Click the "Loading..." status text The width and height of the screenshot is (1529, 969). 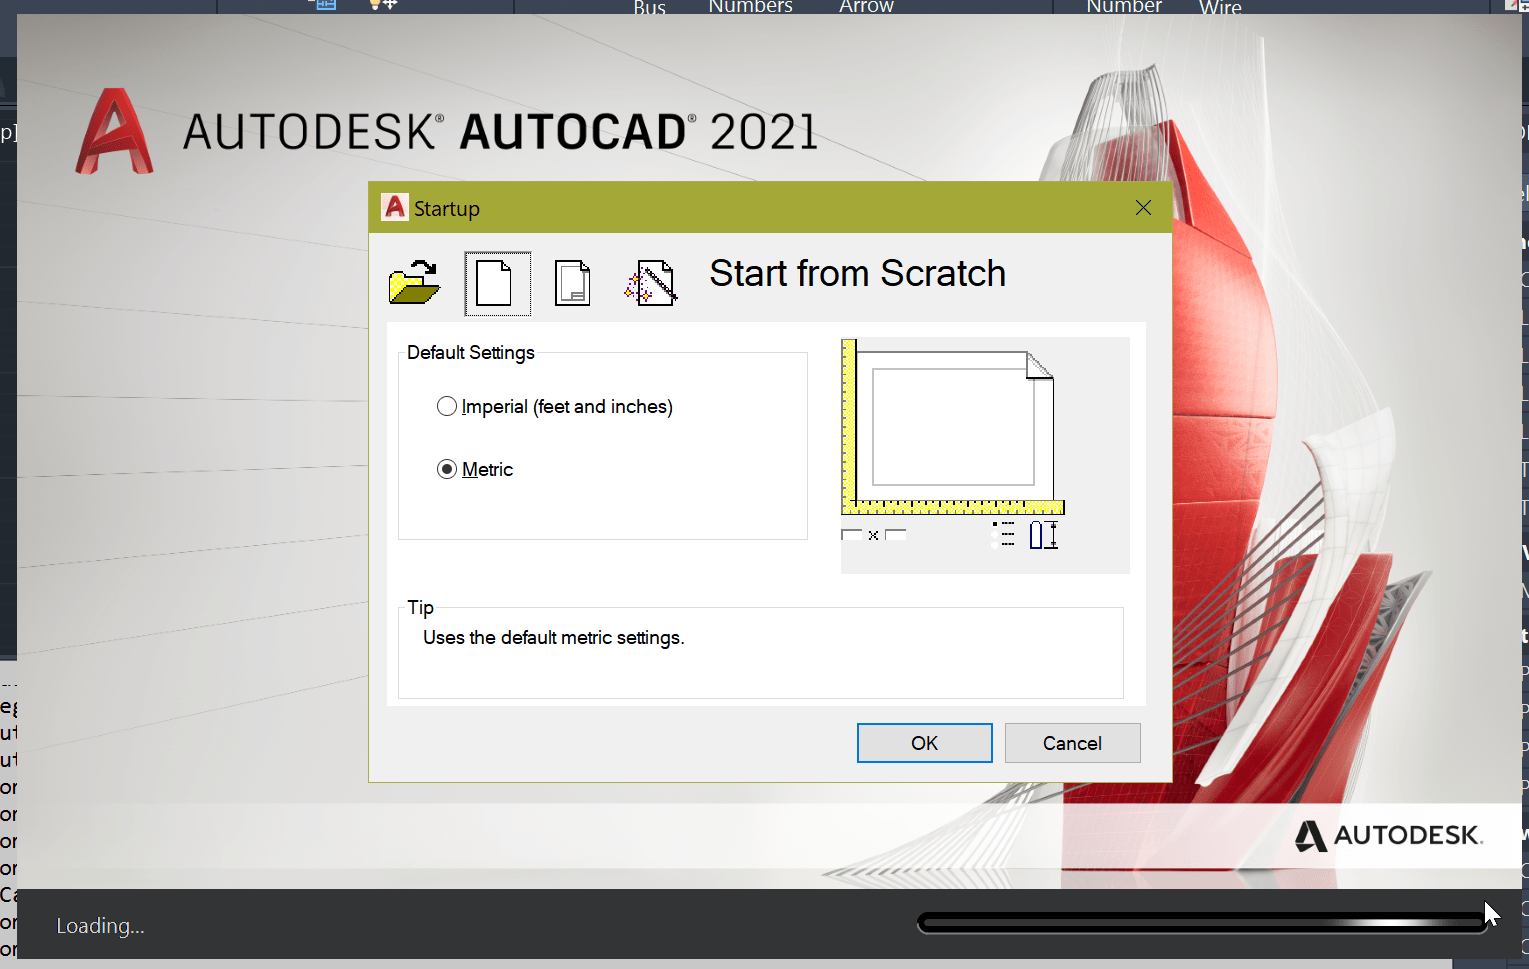tap(100, 926)
